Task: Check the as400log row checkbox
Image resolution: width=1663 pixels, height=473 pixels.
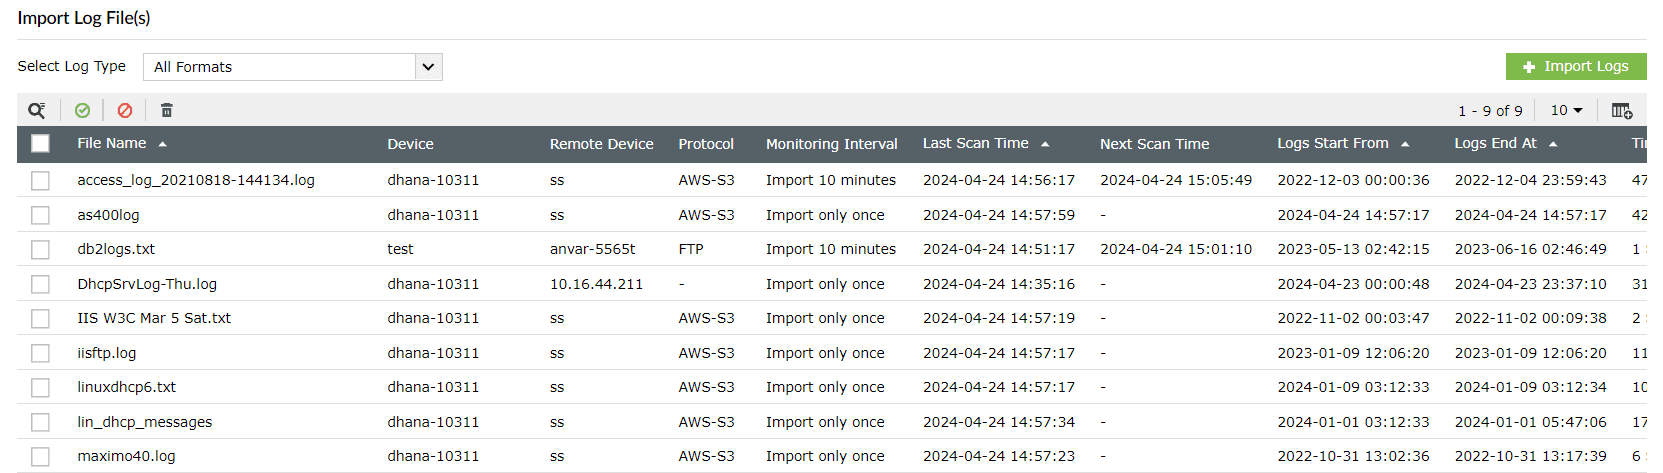Action: (40, 215)
